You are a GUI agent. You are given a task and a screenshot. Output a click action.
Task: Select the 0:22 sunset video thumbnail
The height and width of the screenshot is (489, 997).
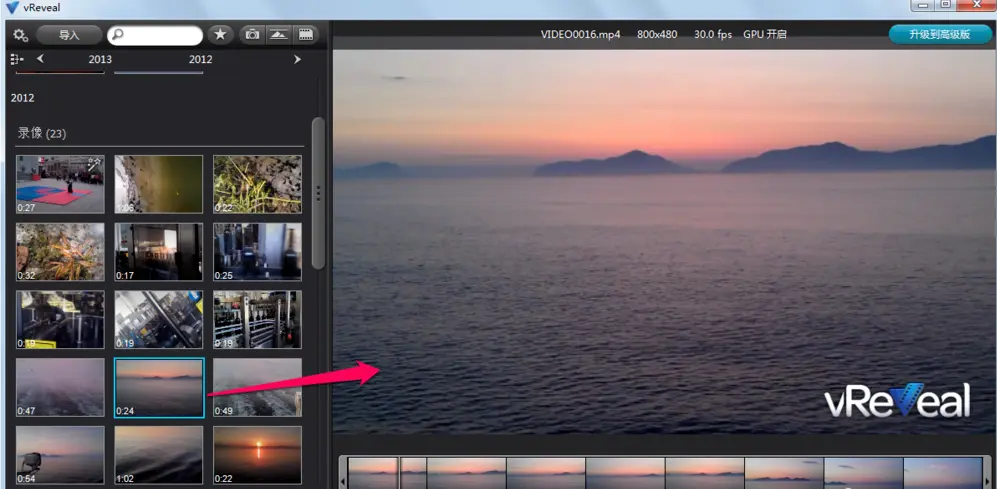[258, 455]
